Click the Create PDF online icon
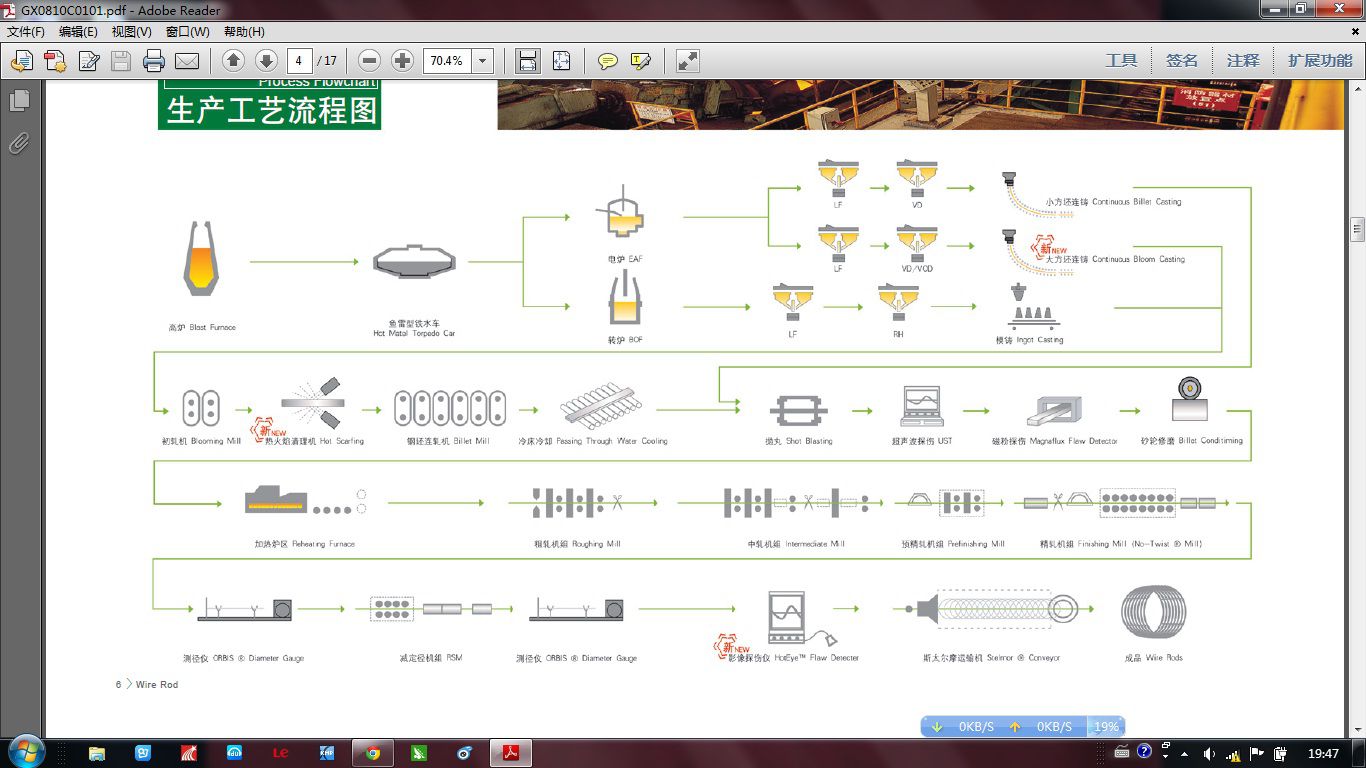The image size is (1366, 768). [x=55, y=61]
